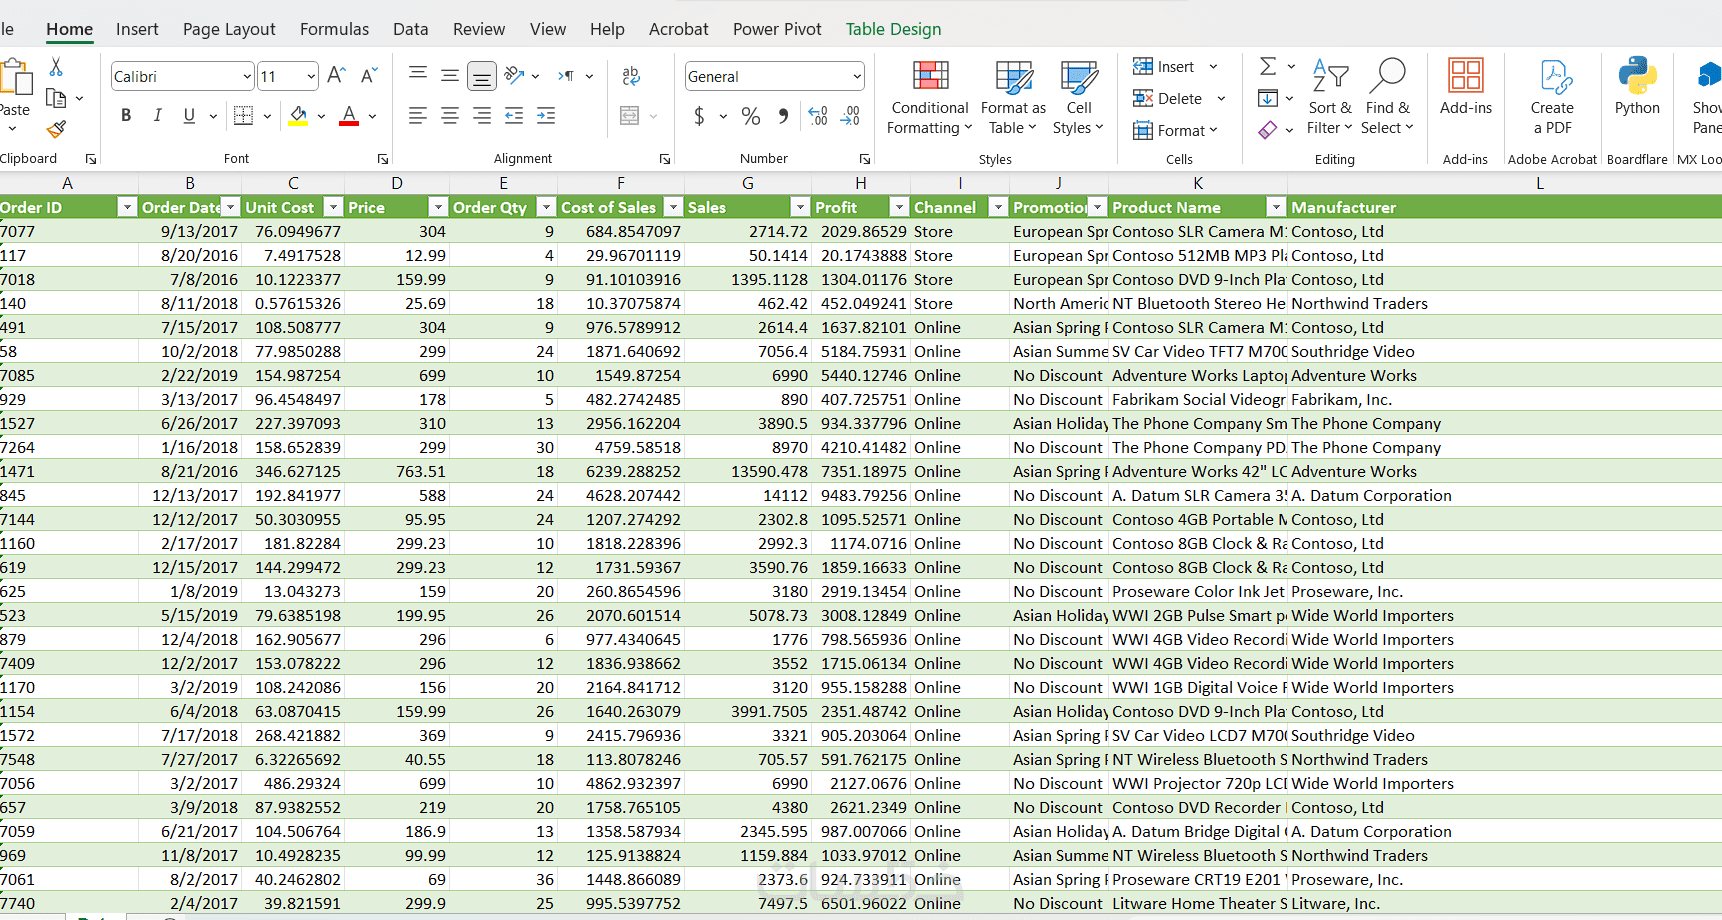The image size is (1722, 920).
Task: Select column K header
Action: tap(1198, 183)
